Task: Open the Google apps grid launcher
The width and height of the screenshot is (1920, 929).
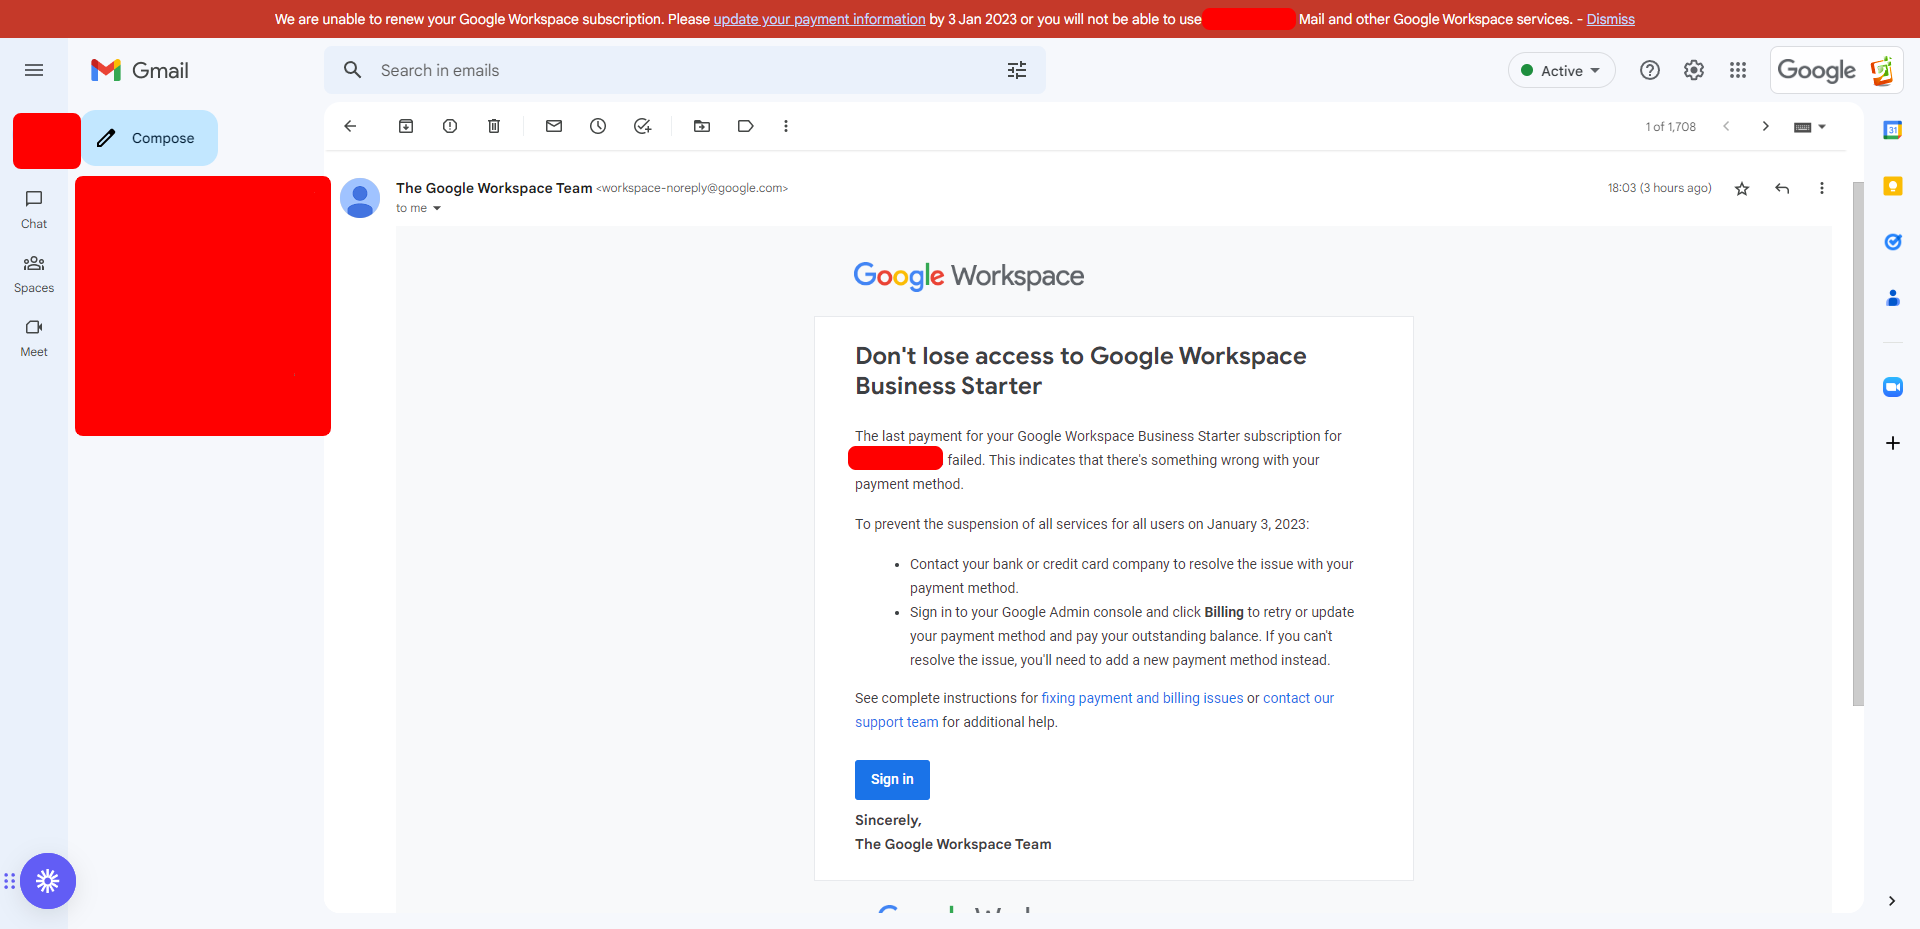Action: point(1738,70)
